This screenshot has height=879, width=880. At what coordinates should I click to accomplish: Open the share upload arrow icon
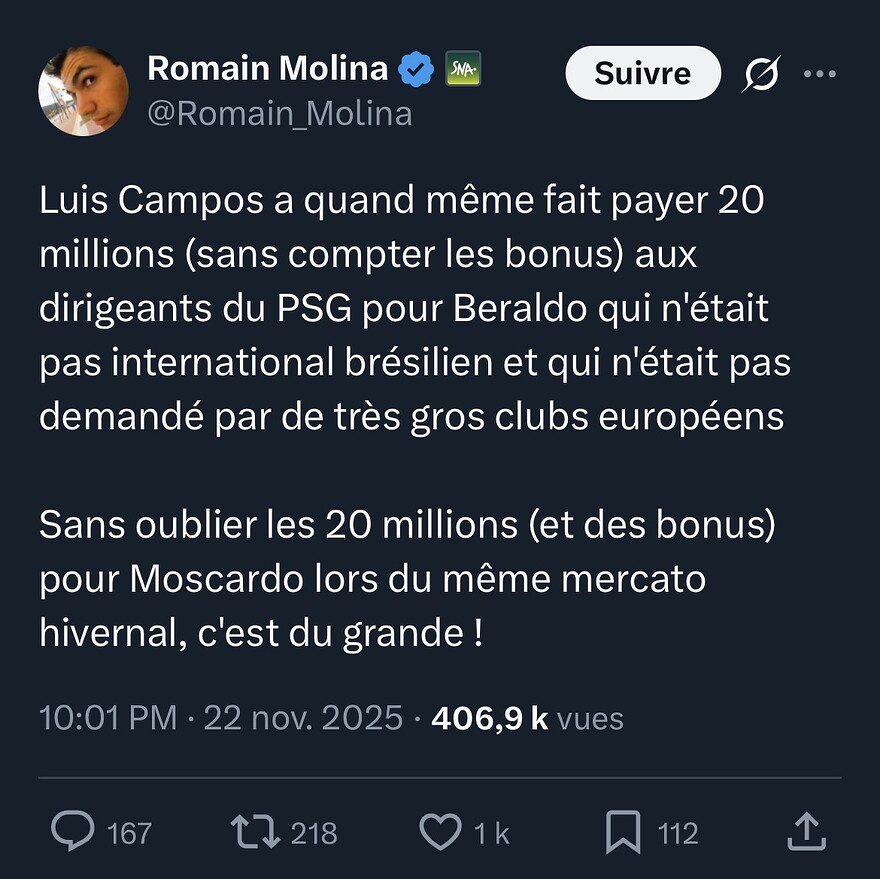[807, 831]
